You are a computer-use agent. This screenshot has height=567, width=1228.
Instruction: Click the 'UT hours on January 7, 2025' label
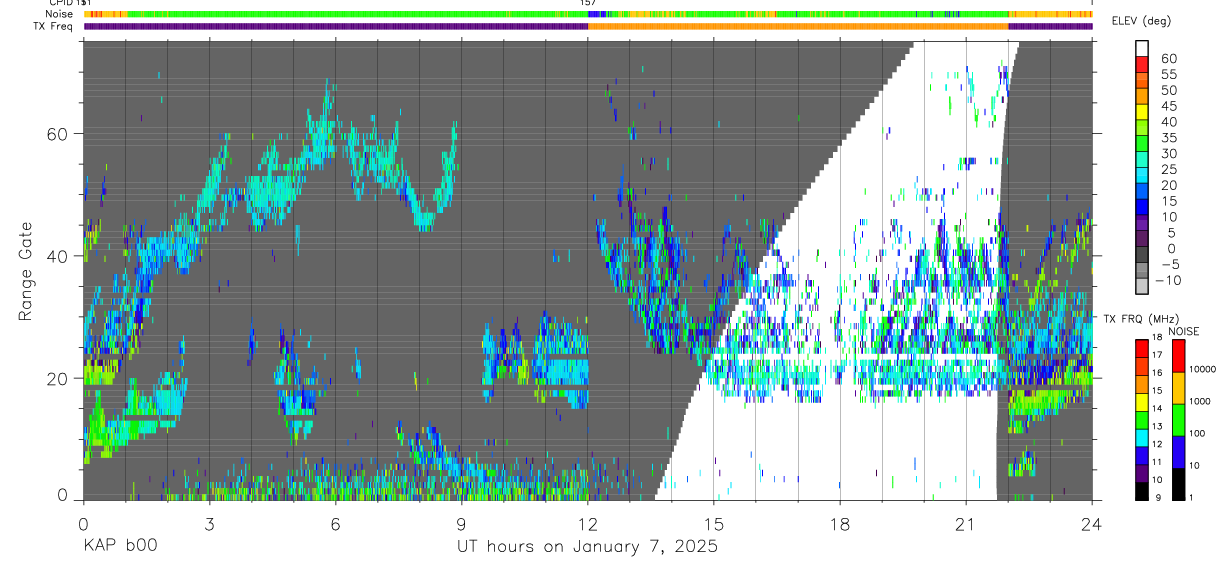pyautogui.click(x=587, y=547)
